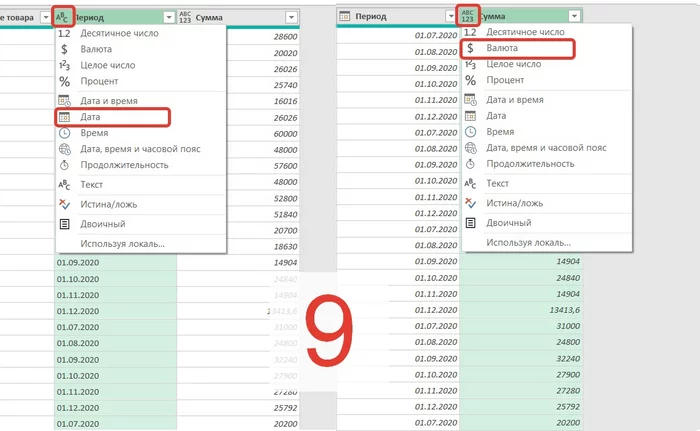Click the calendar date type icon on the right Период column
The width and height of the screenshot is (700, 431).
point(345,17)
